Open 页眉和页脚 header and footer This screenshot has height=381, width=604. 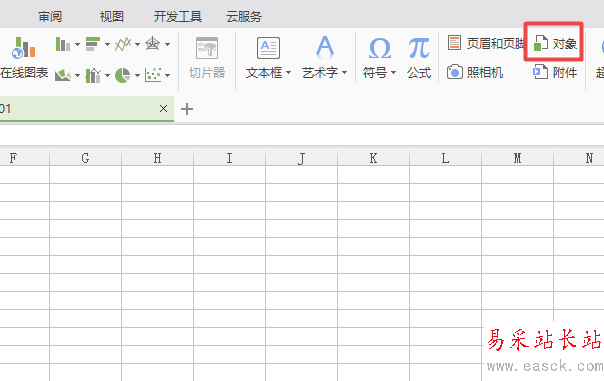coord(485,44)
